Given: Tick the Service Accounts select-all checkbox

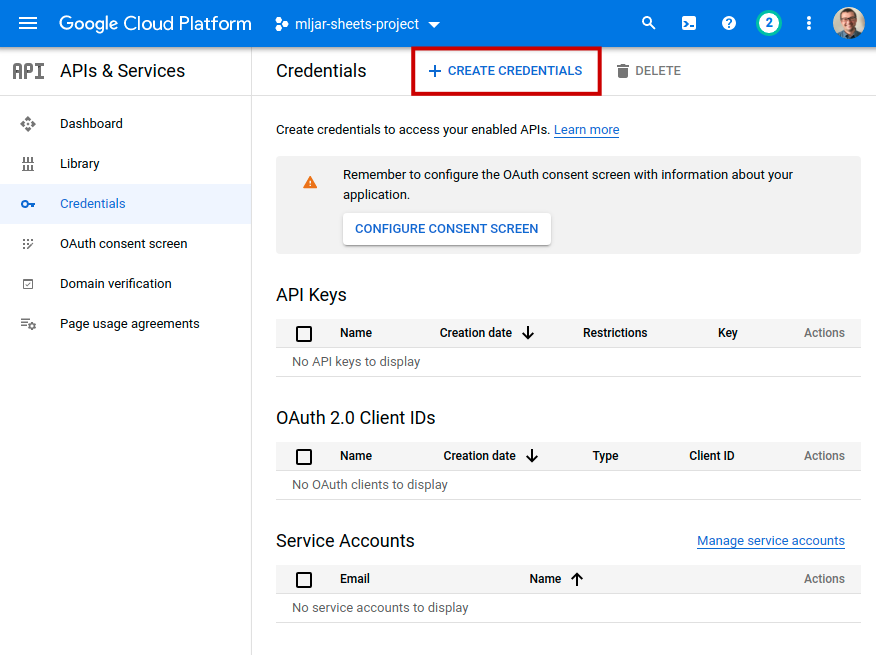Looking at the screenshot, I should [304, 580].
